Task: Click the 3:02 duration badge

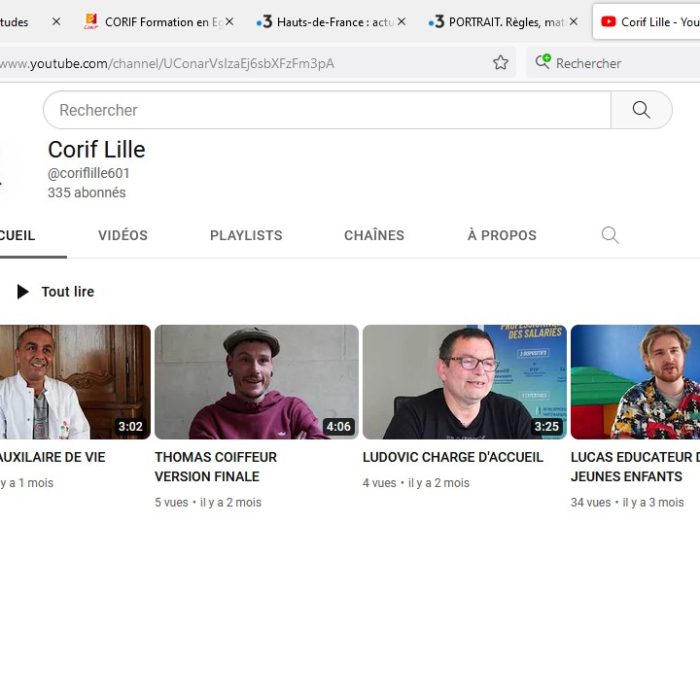Action: [x=130, y=426]
